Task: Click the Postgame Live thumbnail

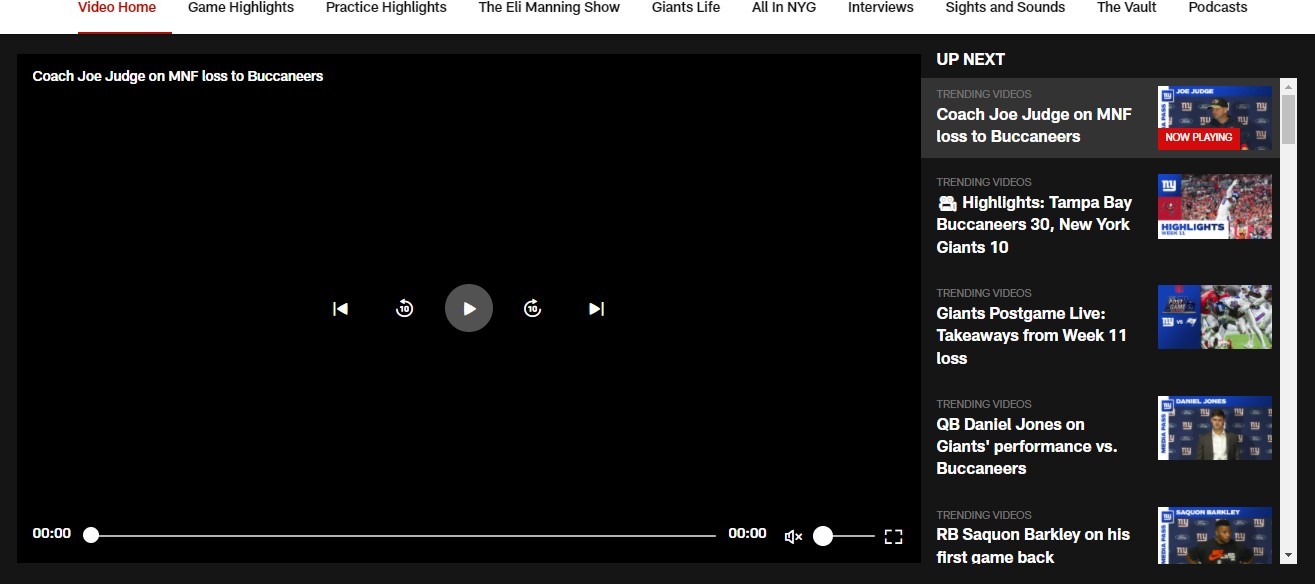Action: point(1215,317)
